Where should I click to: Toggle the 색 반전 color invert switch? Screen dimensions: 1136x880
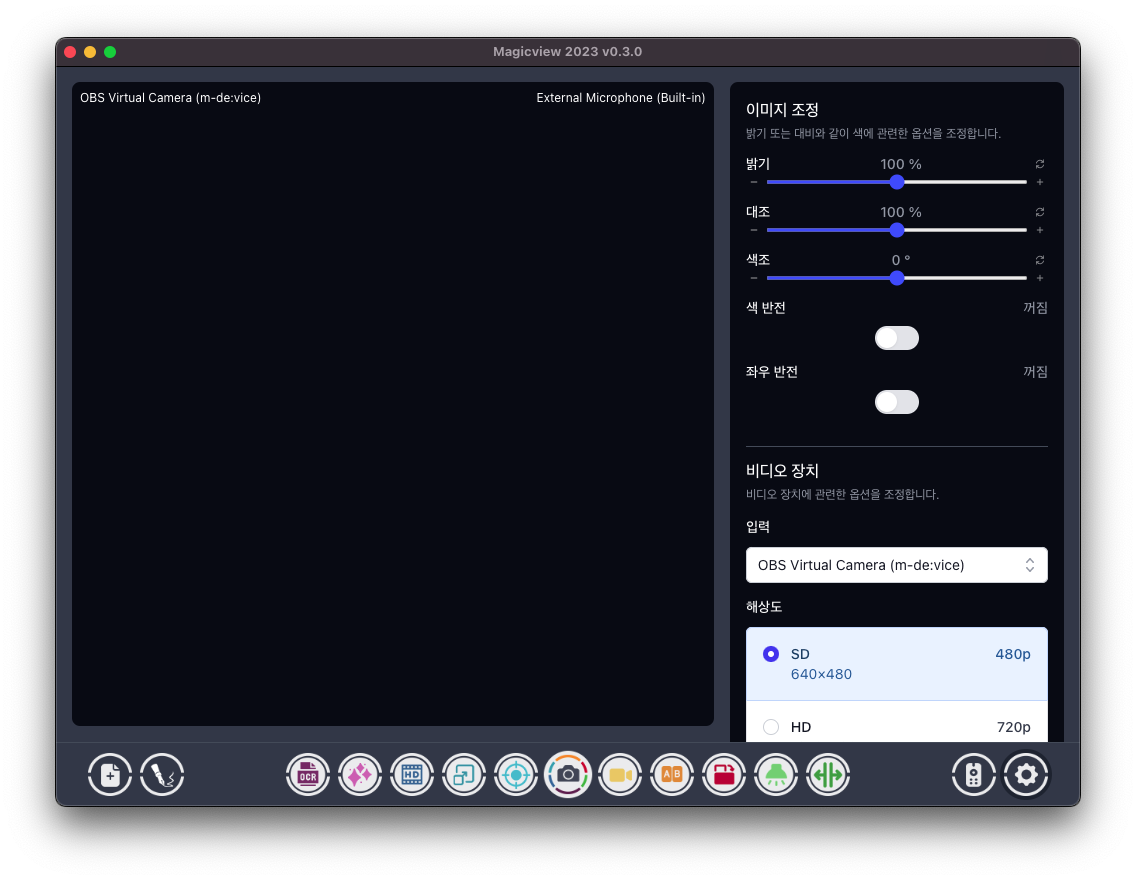896,338
